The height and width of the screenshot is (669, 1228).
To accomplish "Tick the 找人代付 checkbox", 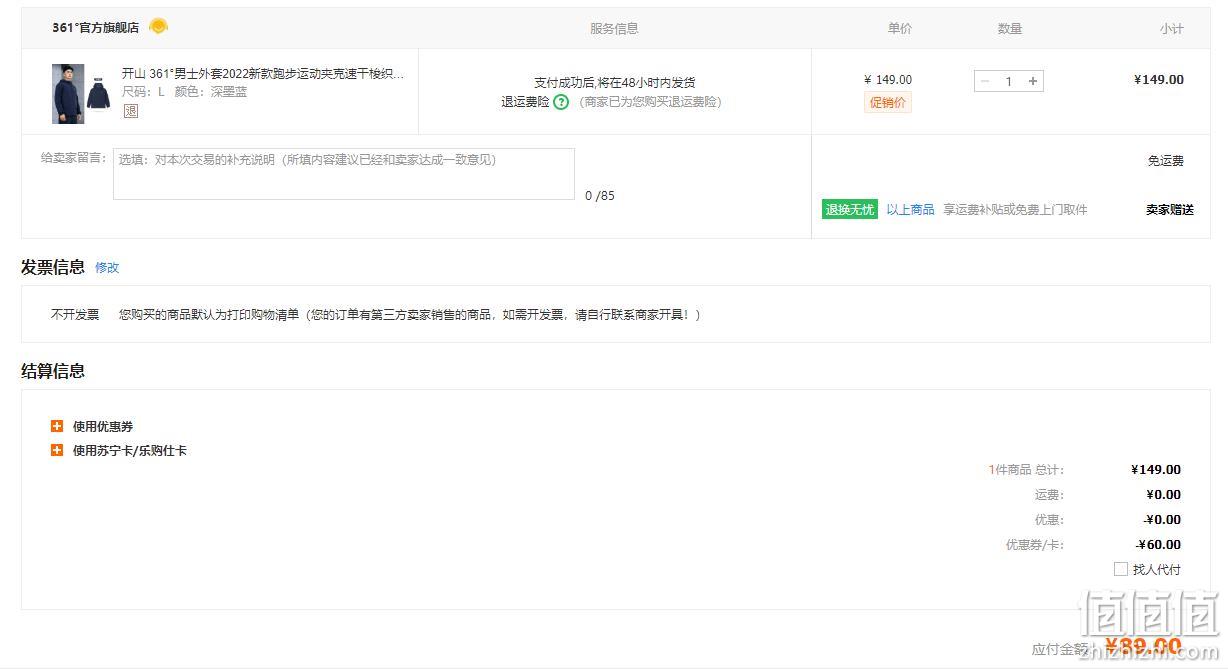I will [x=1121, y=569].
